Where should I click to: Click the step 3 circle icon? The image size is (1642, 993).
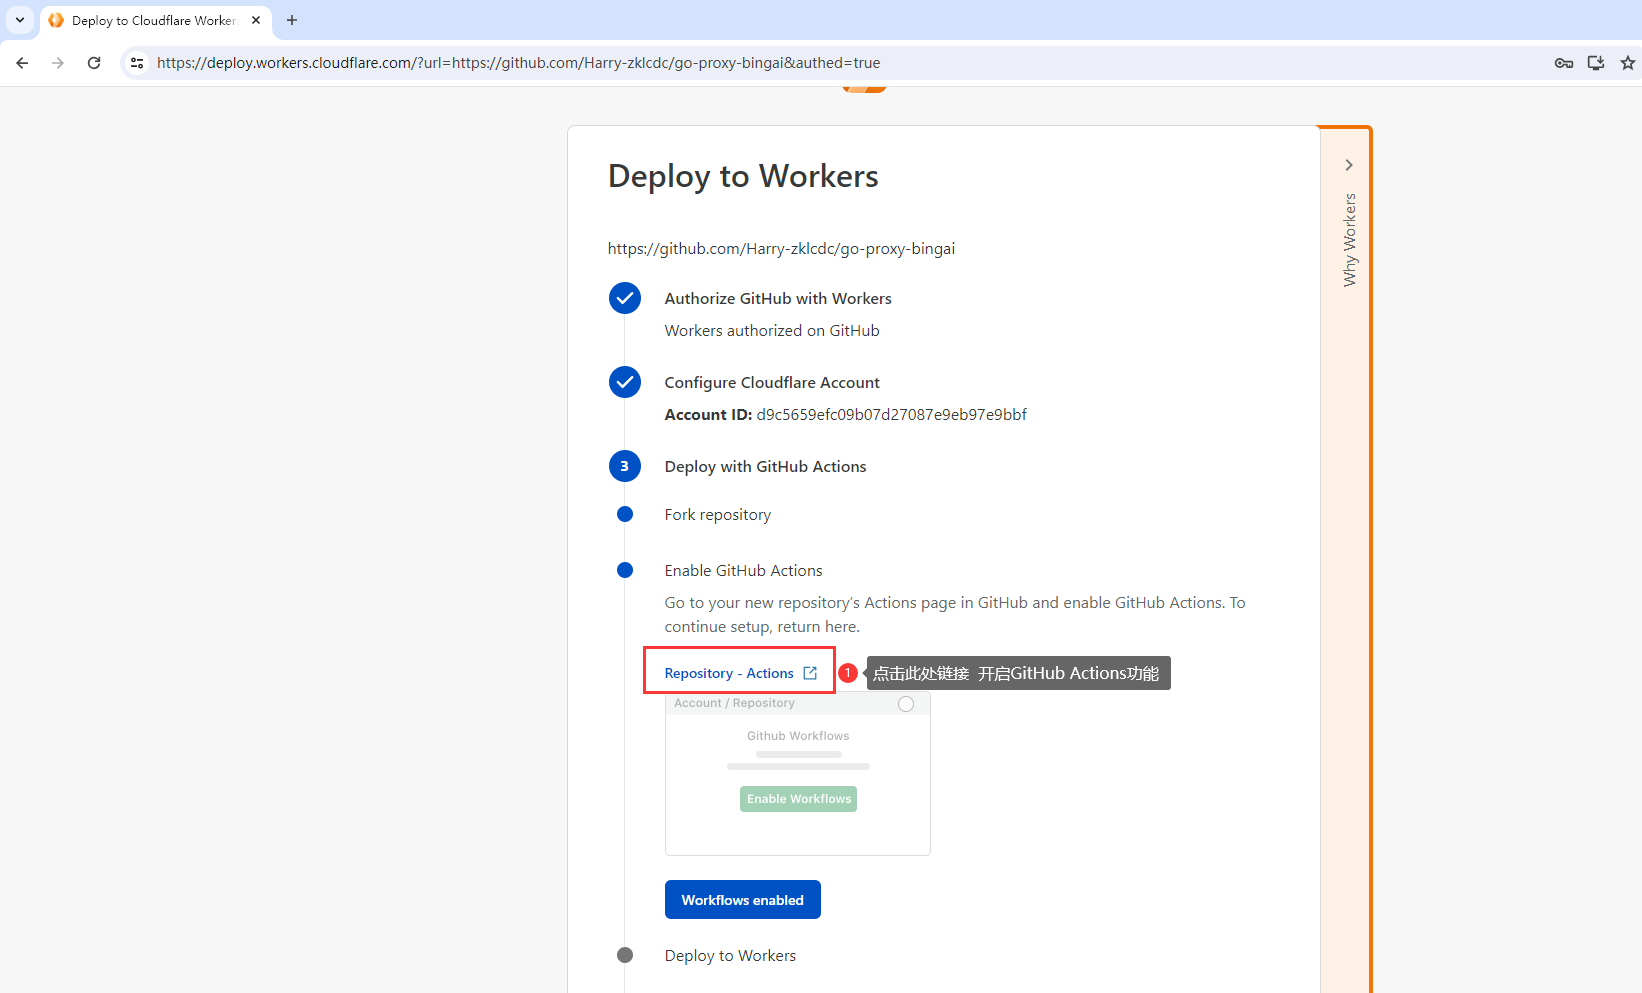point(625,466)
